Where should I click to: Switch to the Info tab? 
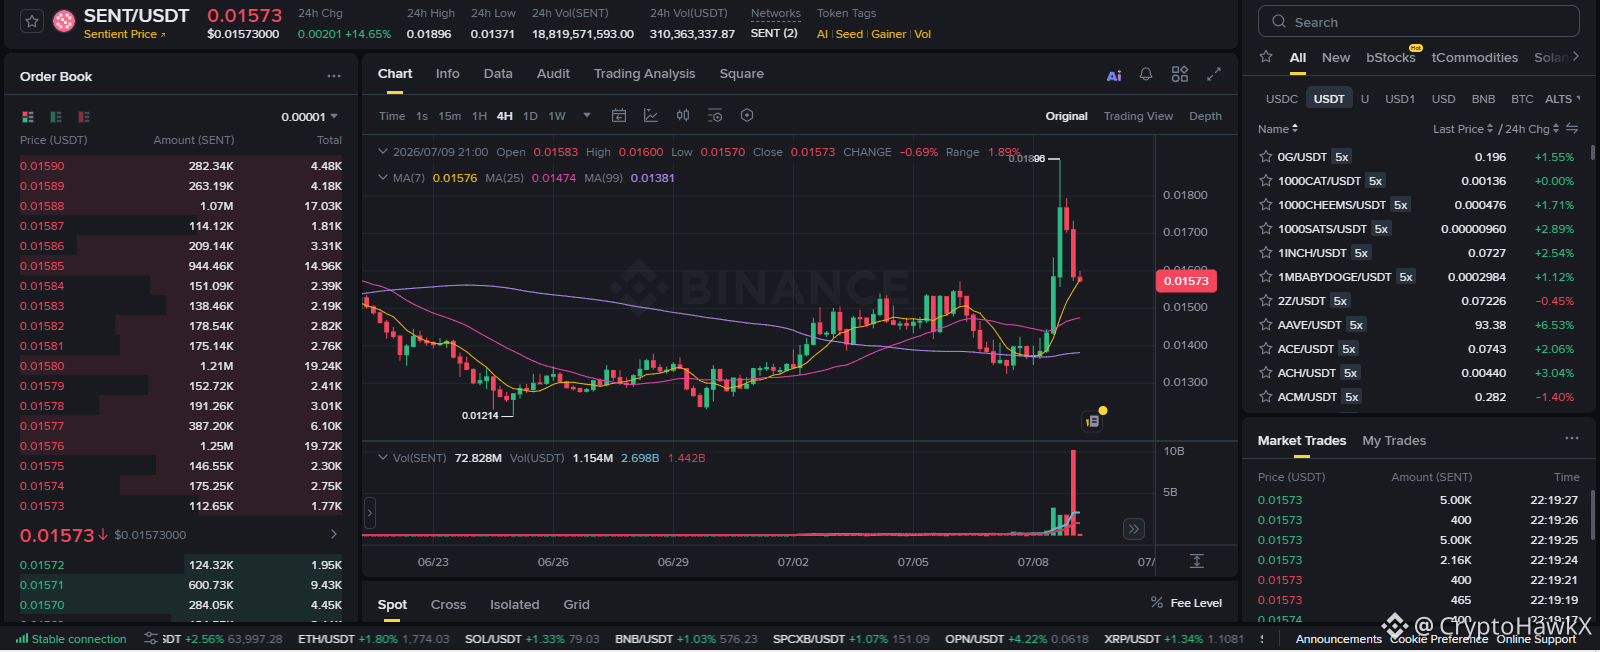447,74
